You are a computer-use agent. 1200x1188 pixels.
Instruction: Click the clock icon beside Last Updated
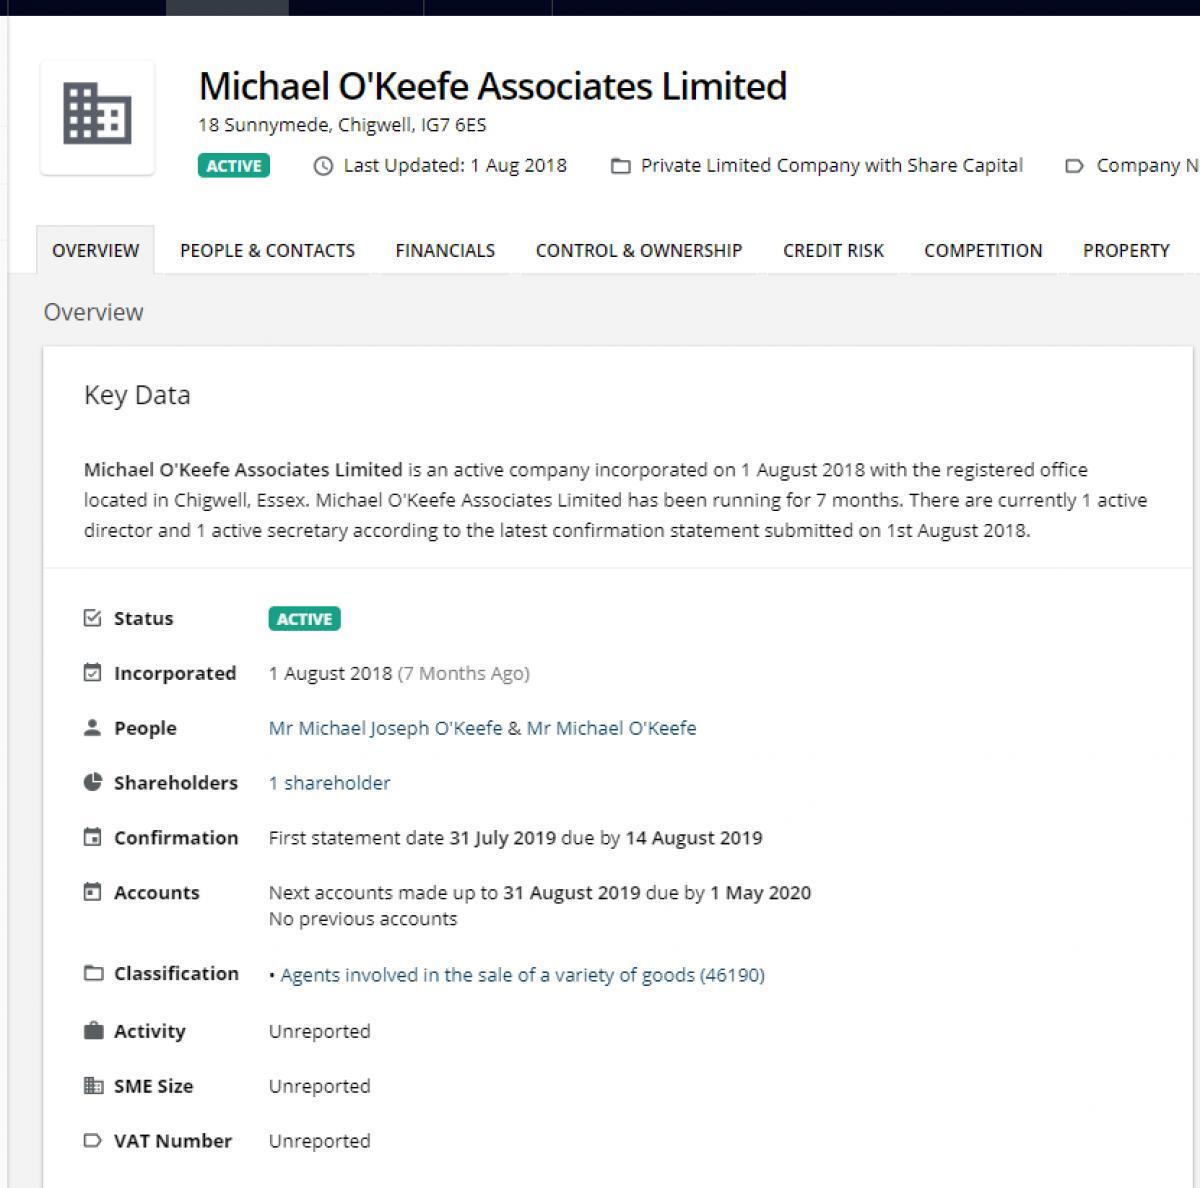pyautogui.click(x=323, y=166)
